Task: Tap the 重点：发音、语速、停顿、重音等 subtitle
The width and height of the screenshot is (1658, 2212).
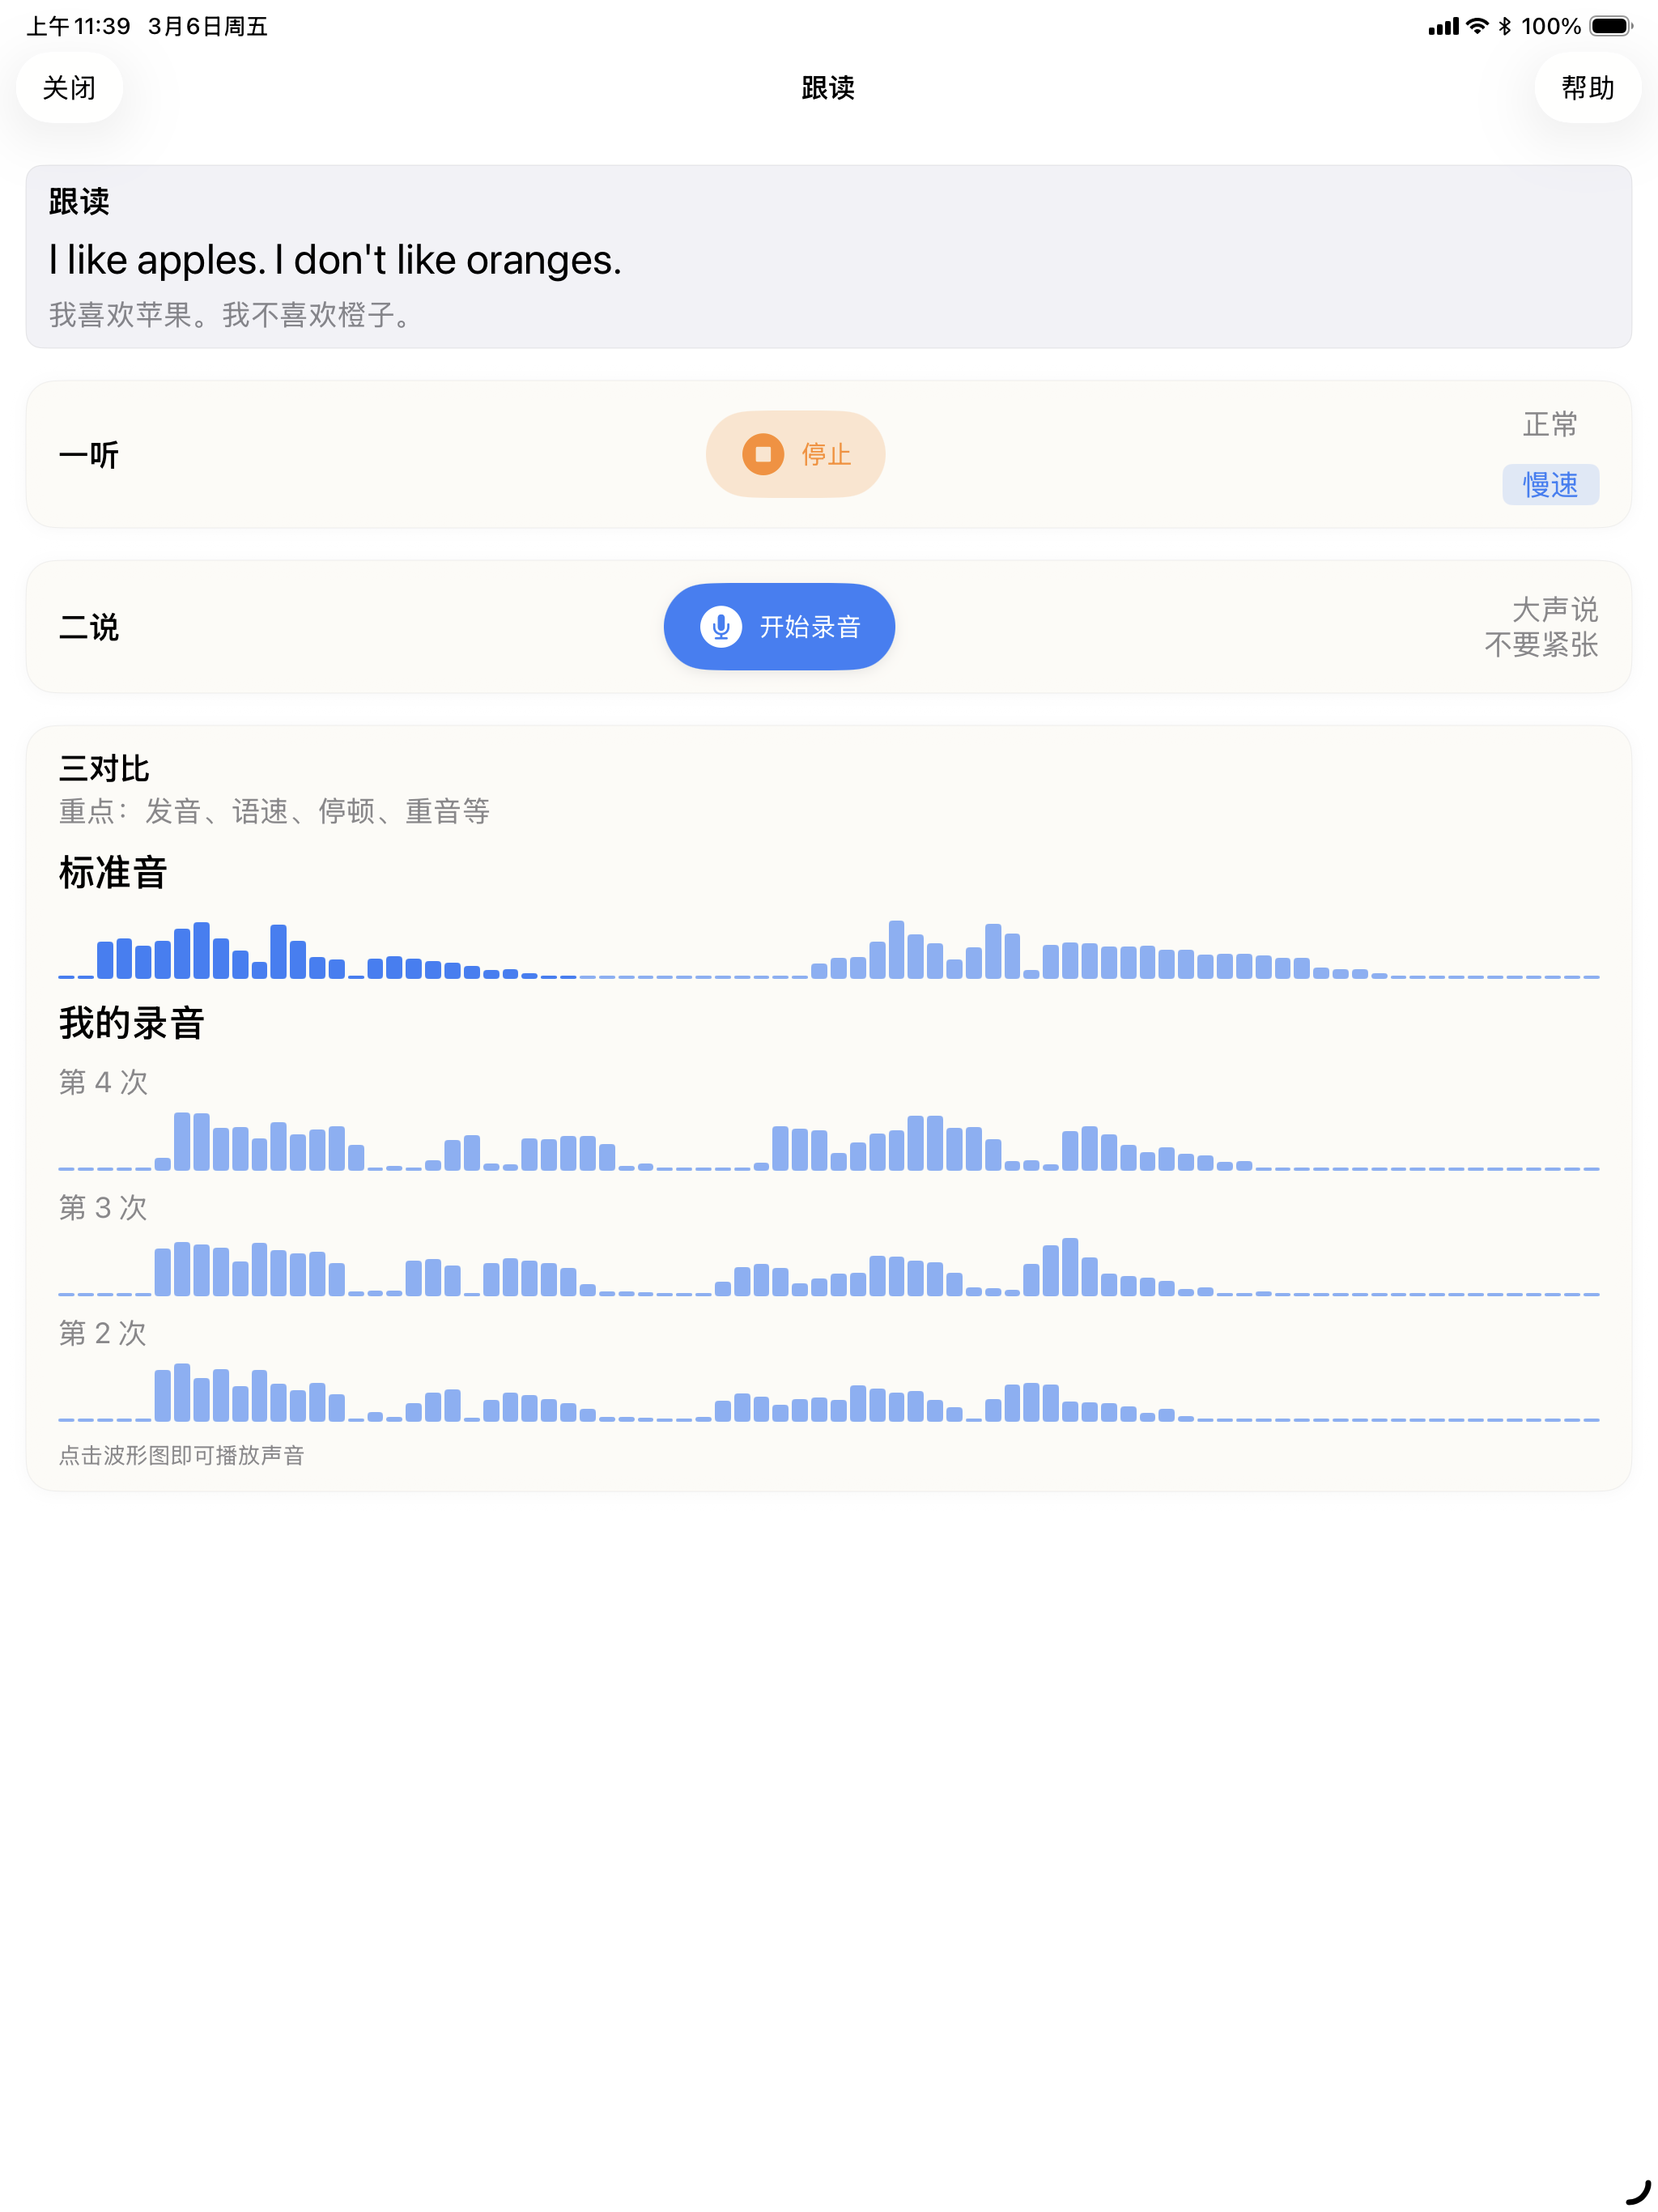Action: (x=274, y=811)
